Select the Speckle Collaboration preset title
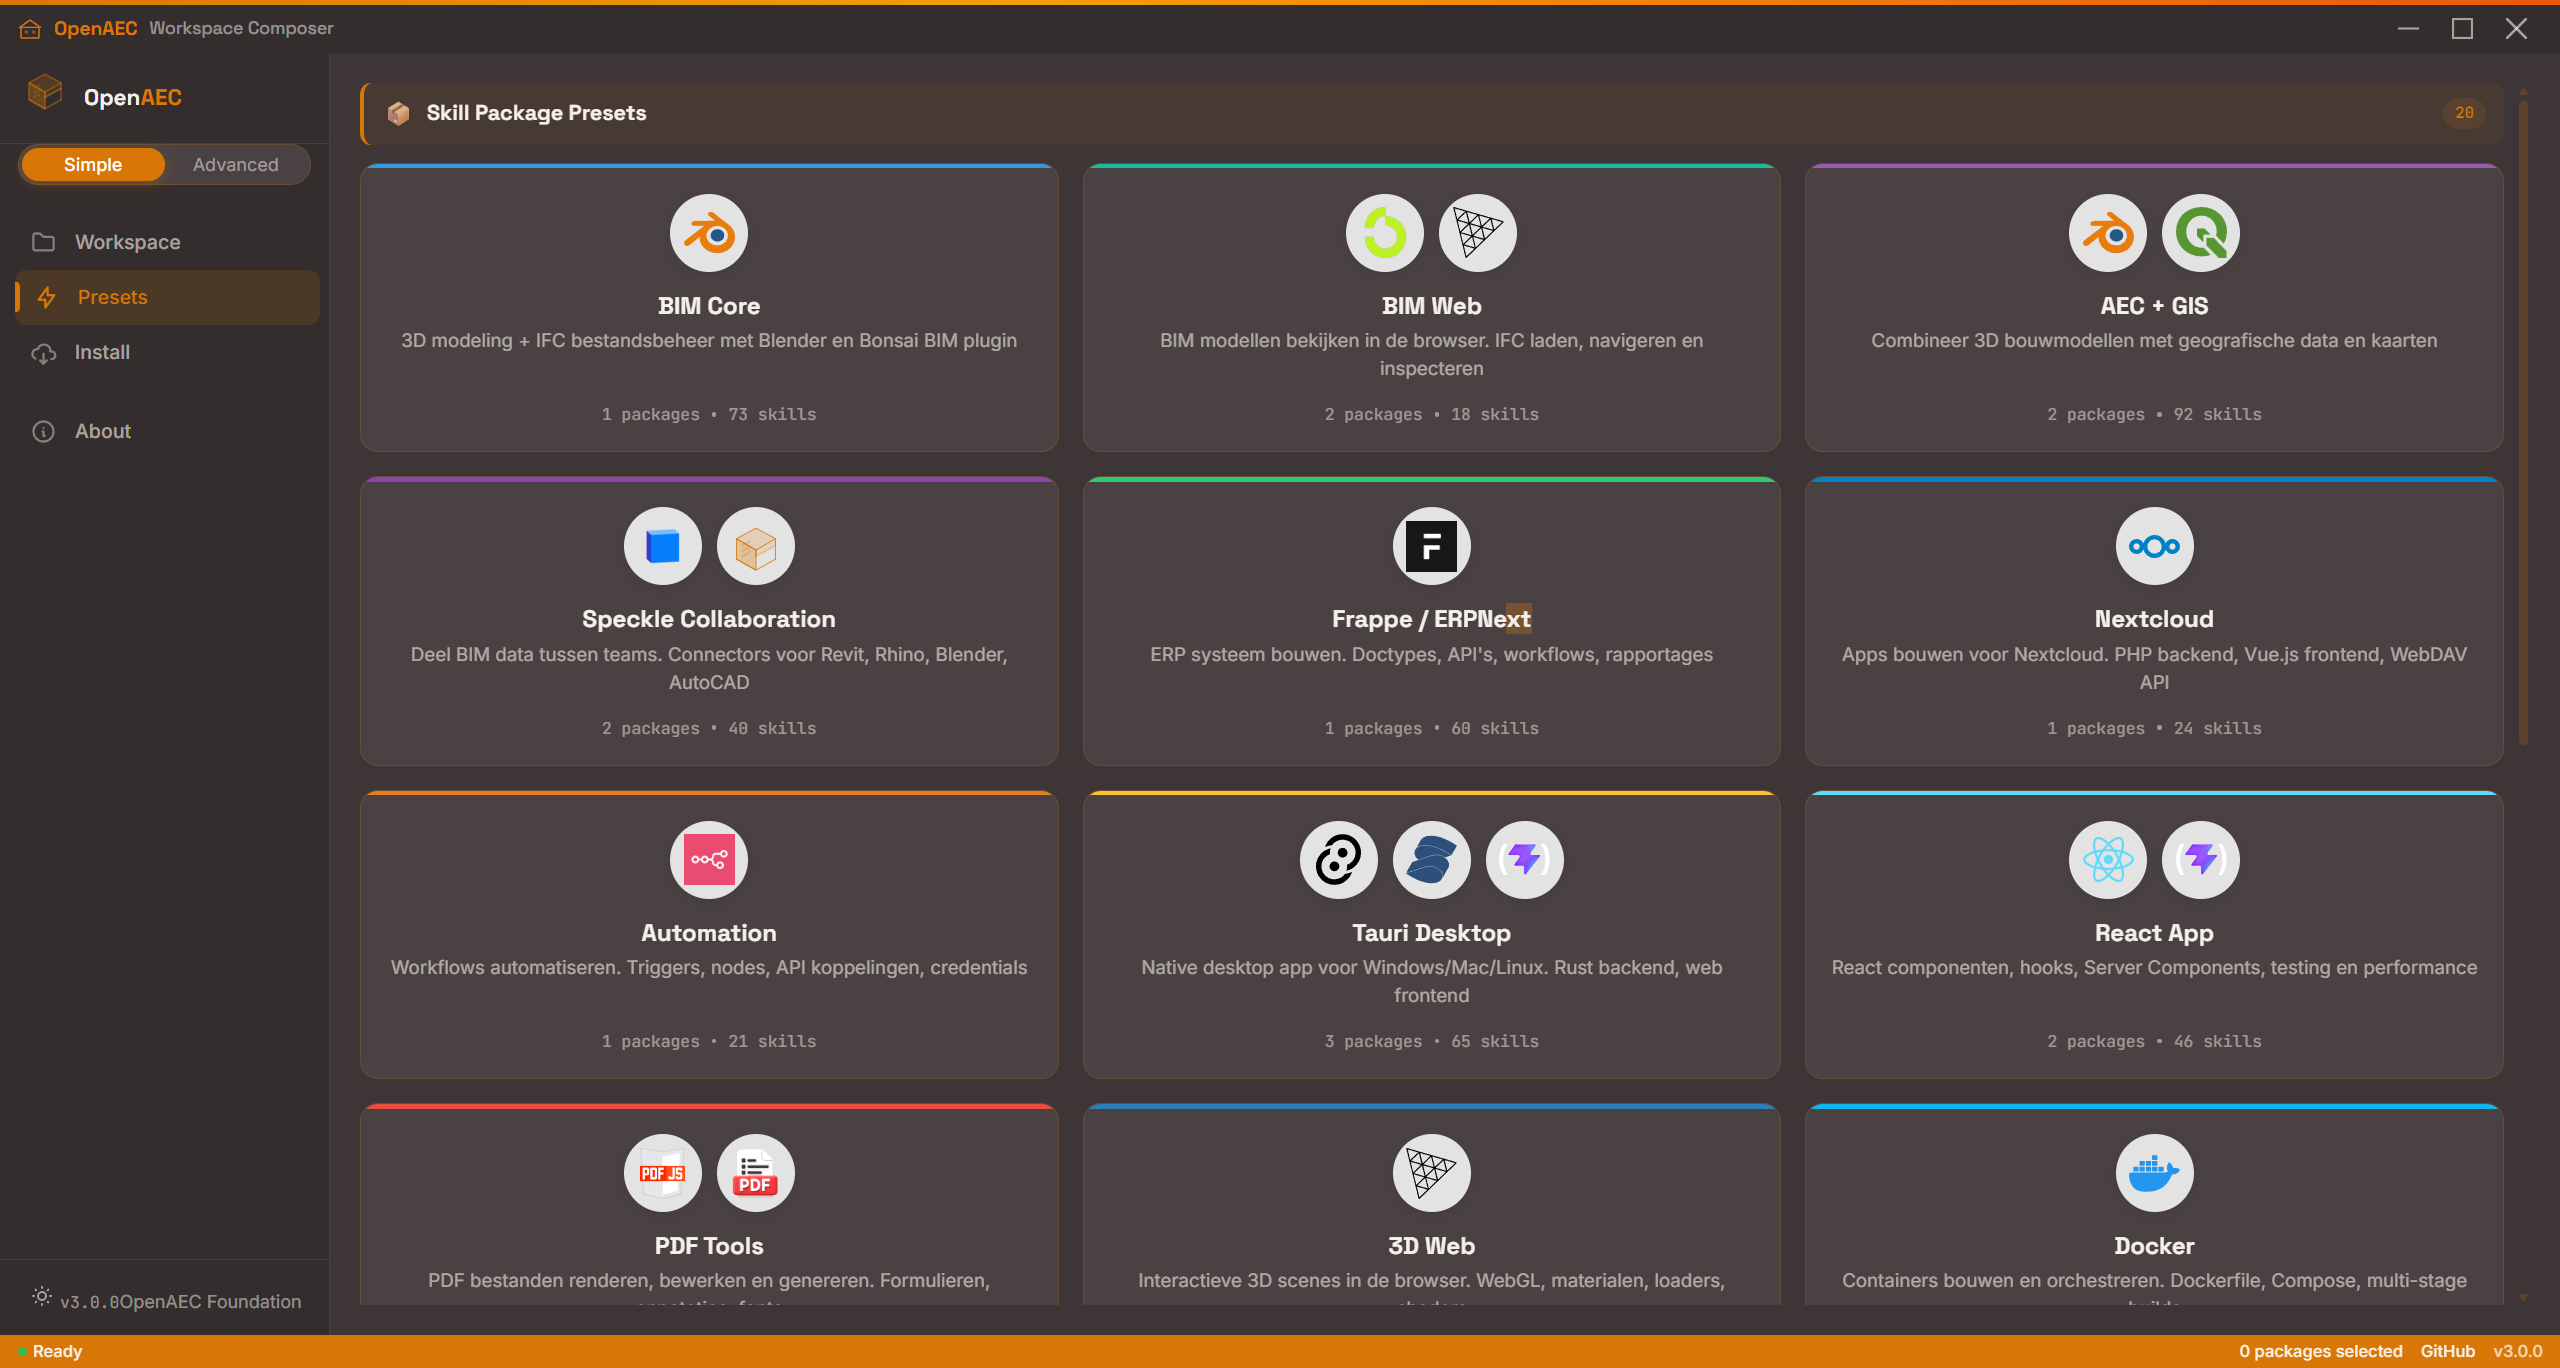Viewport: 2560px width, 1368px height. coord(709,619)
